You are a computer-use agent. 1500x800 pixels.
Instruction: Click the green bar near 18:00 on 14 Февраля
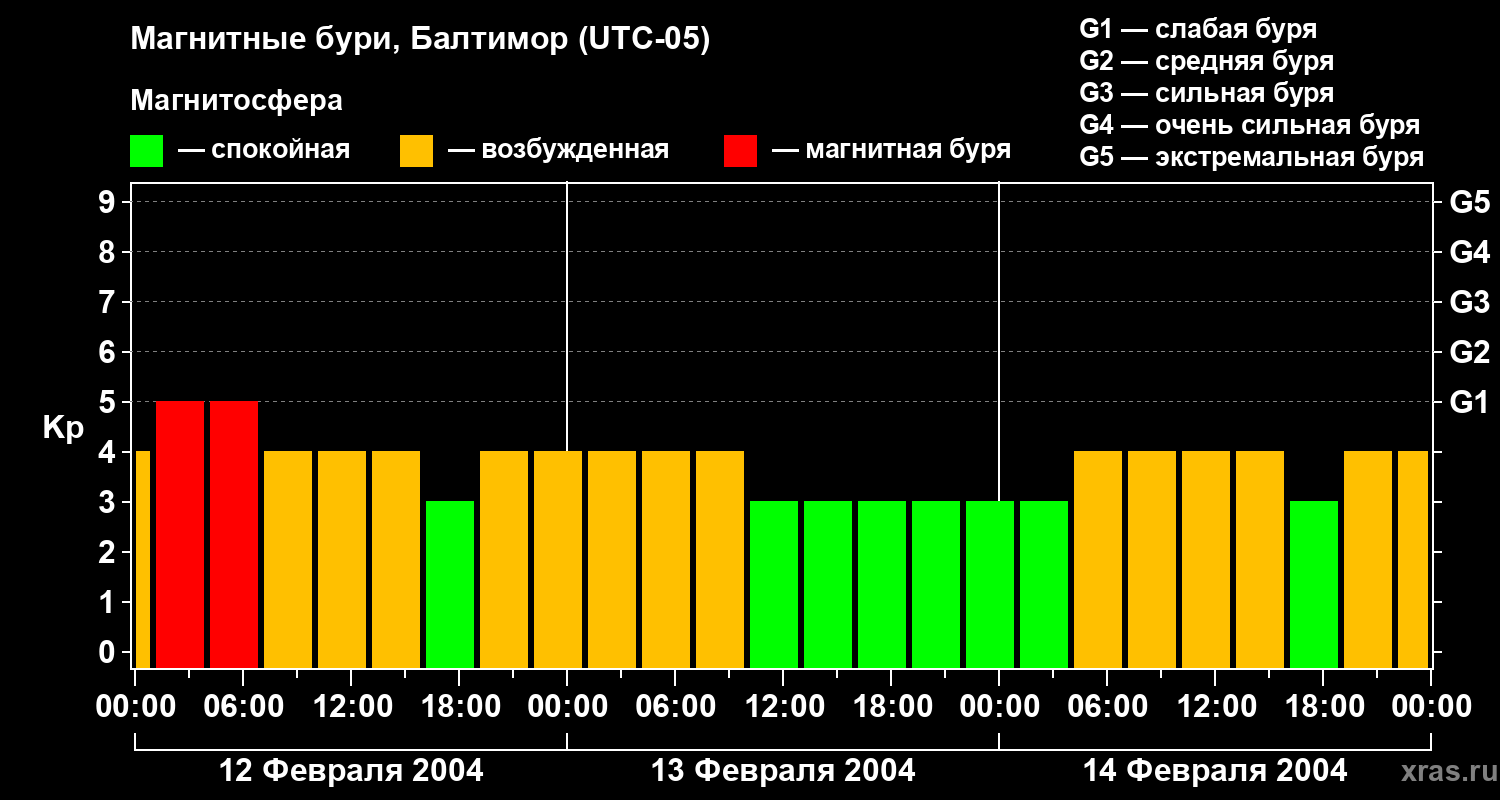1314,584
